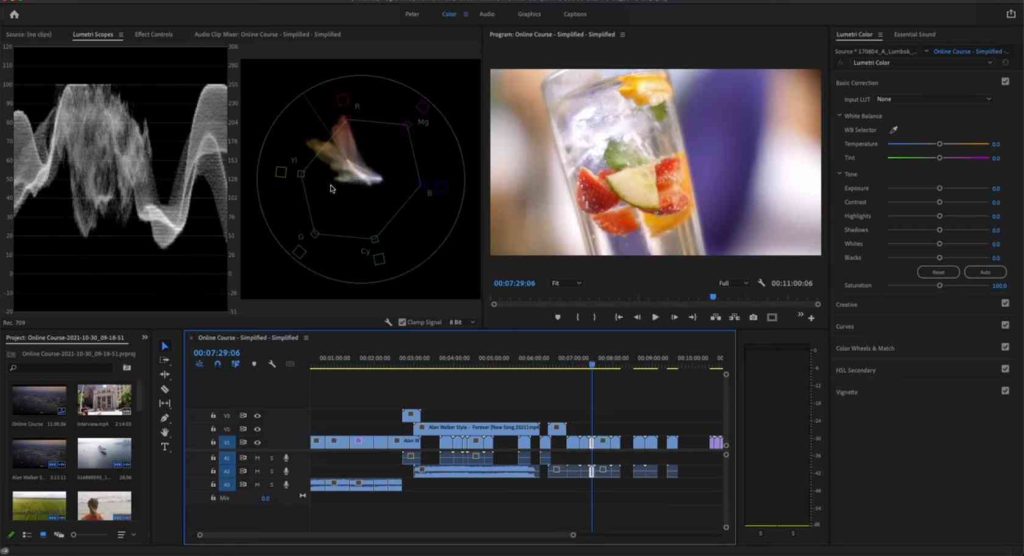Switch to the Color workspace
The image size is (1024, 556).
coord(449,14)
